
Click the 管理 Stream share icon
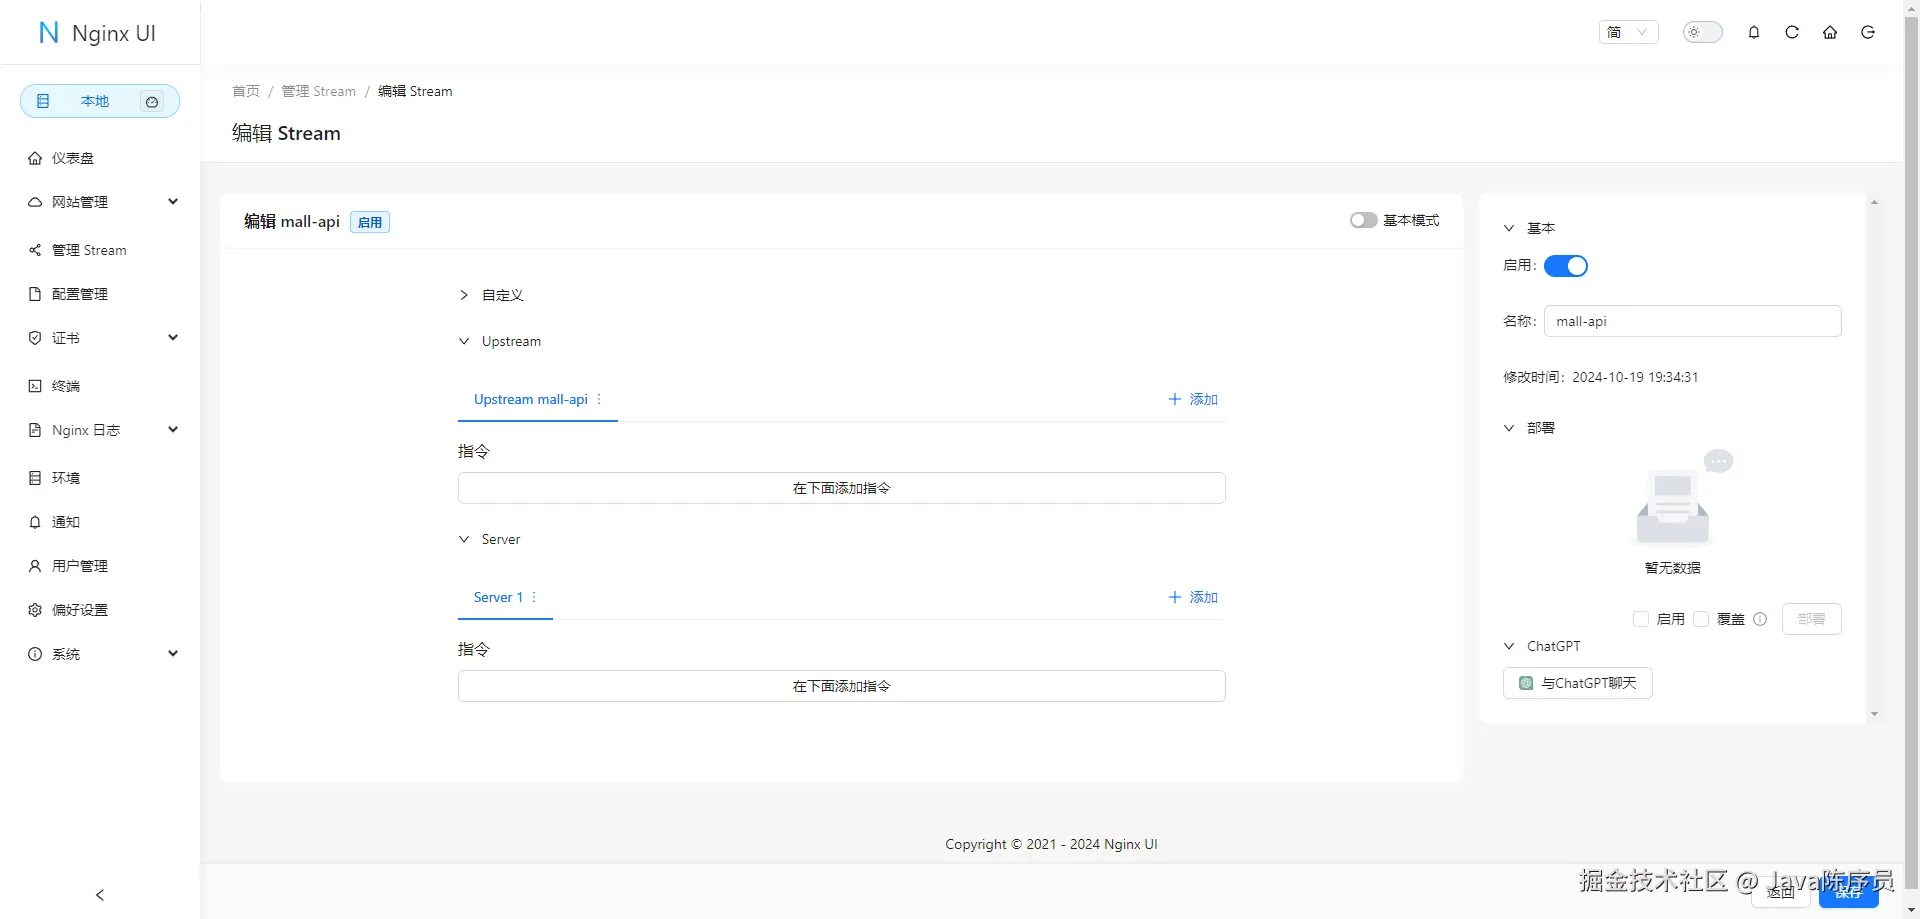[35, 250]
